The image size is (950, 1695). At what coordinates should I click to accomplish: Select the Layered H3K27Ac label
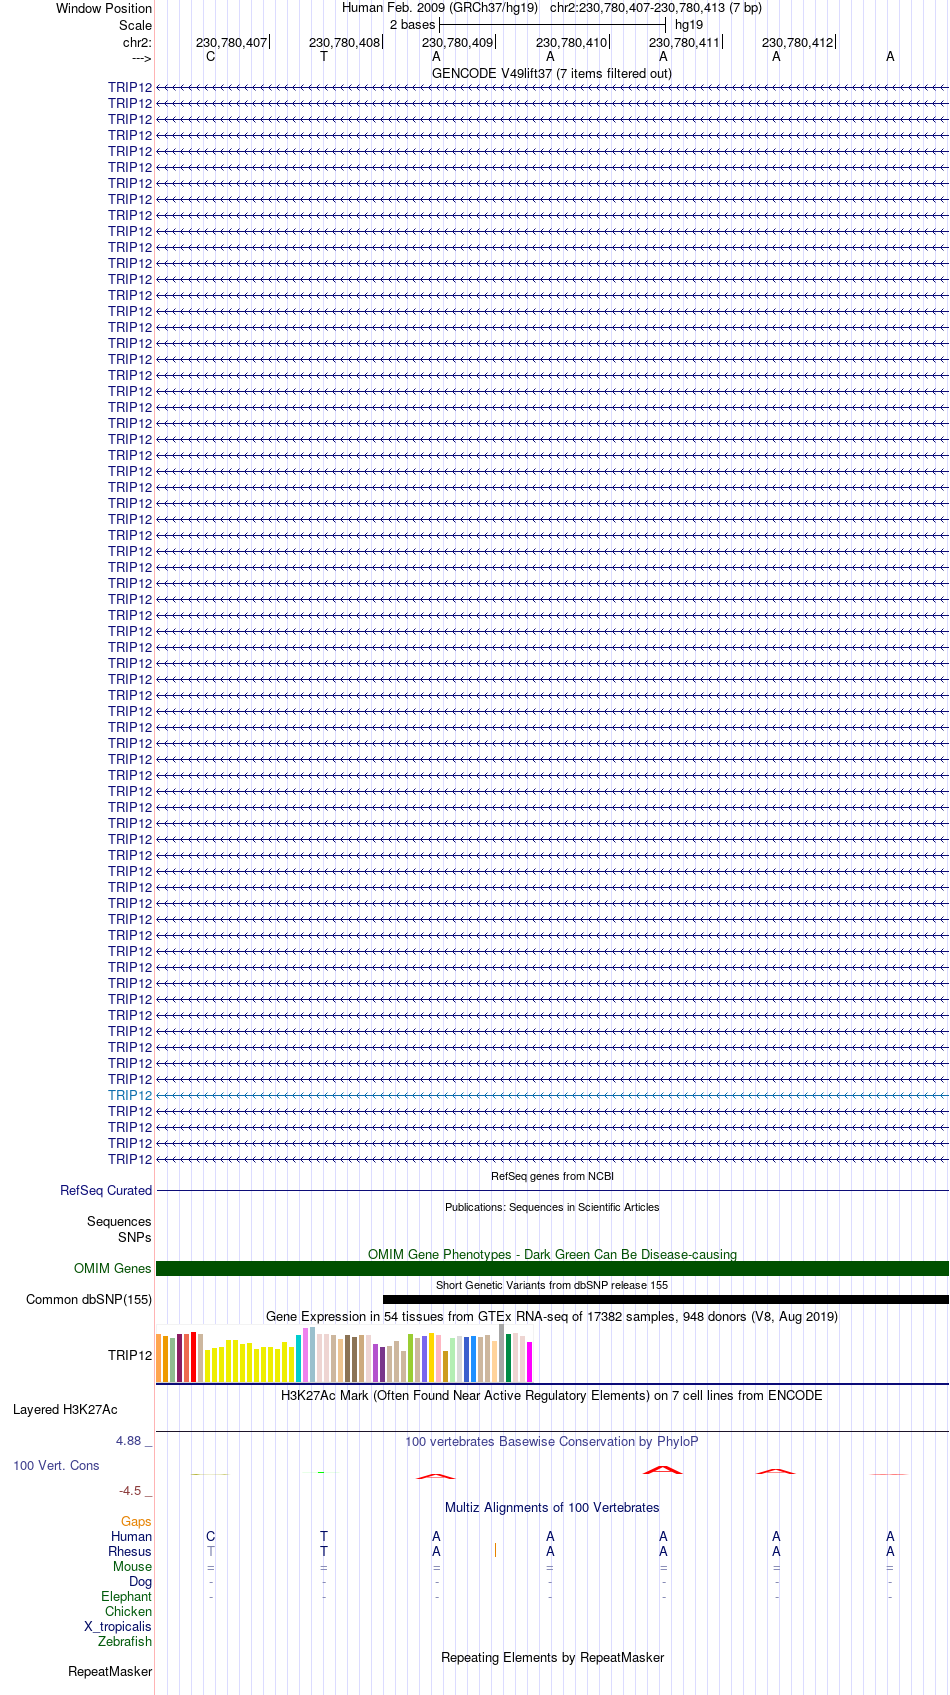click(x=65, y=1409)
